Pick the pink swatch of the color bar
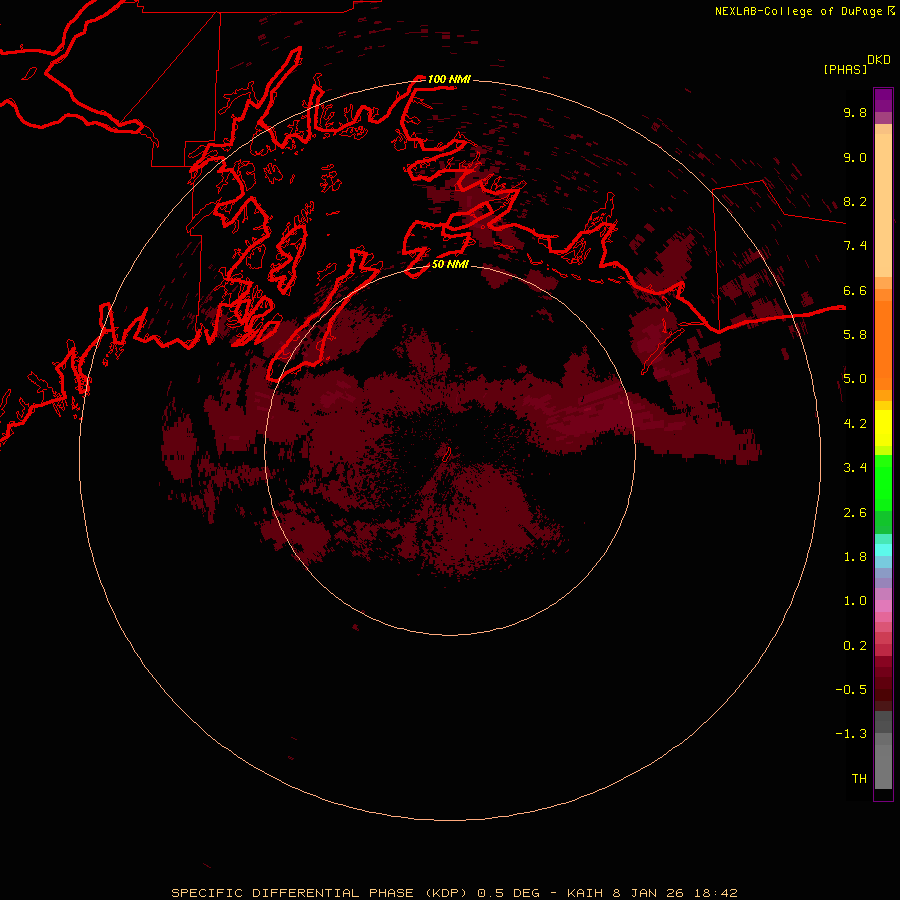900x900 pixels. click(x=883, y=606)
